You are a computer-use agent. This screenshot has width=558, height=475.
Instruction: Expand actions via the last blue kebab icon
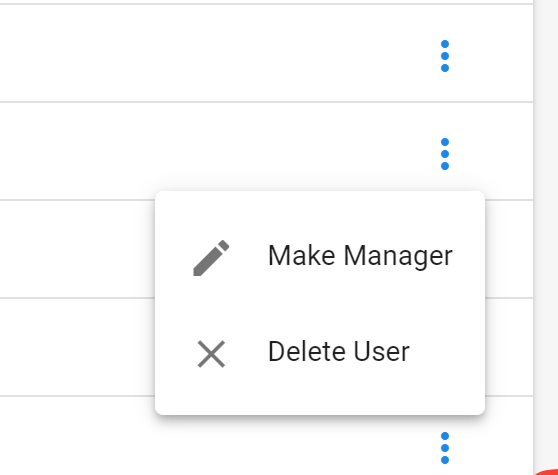444,448
